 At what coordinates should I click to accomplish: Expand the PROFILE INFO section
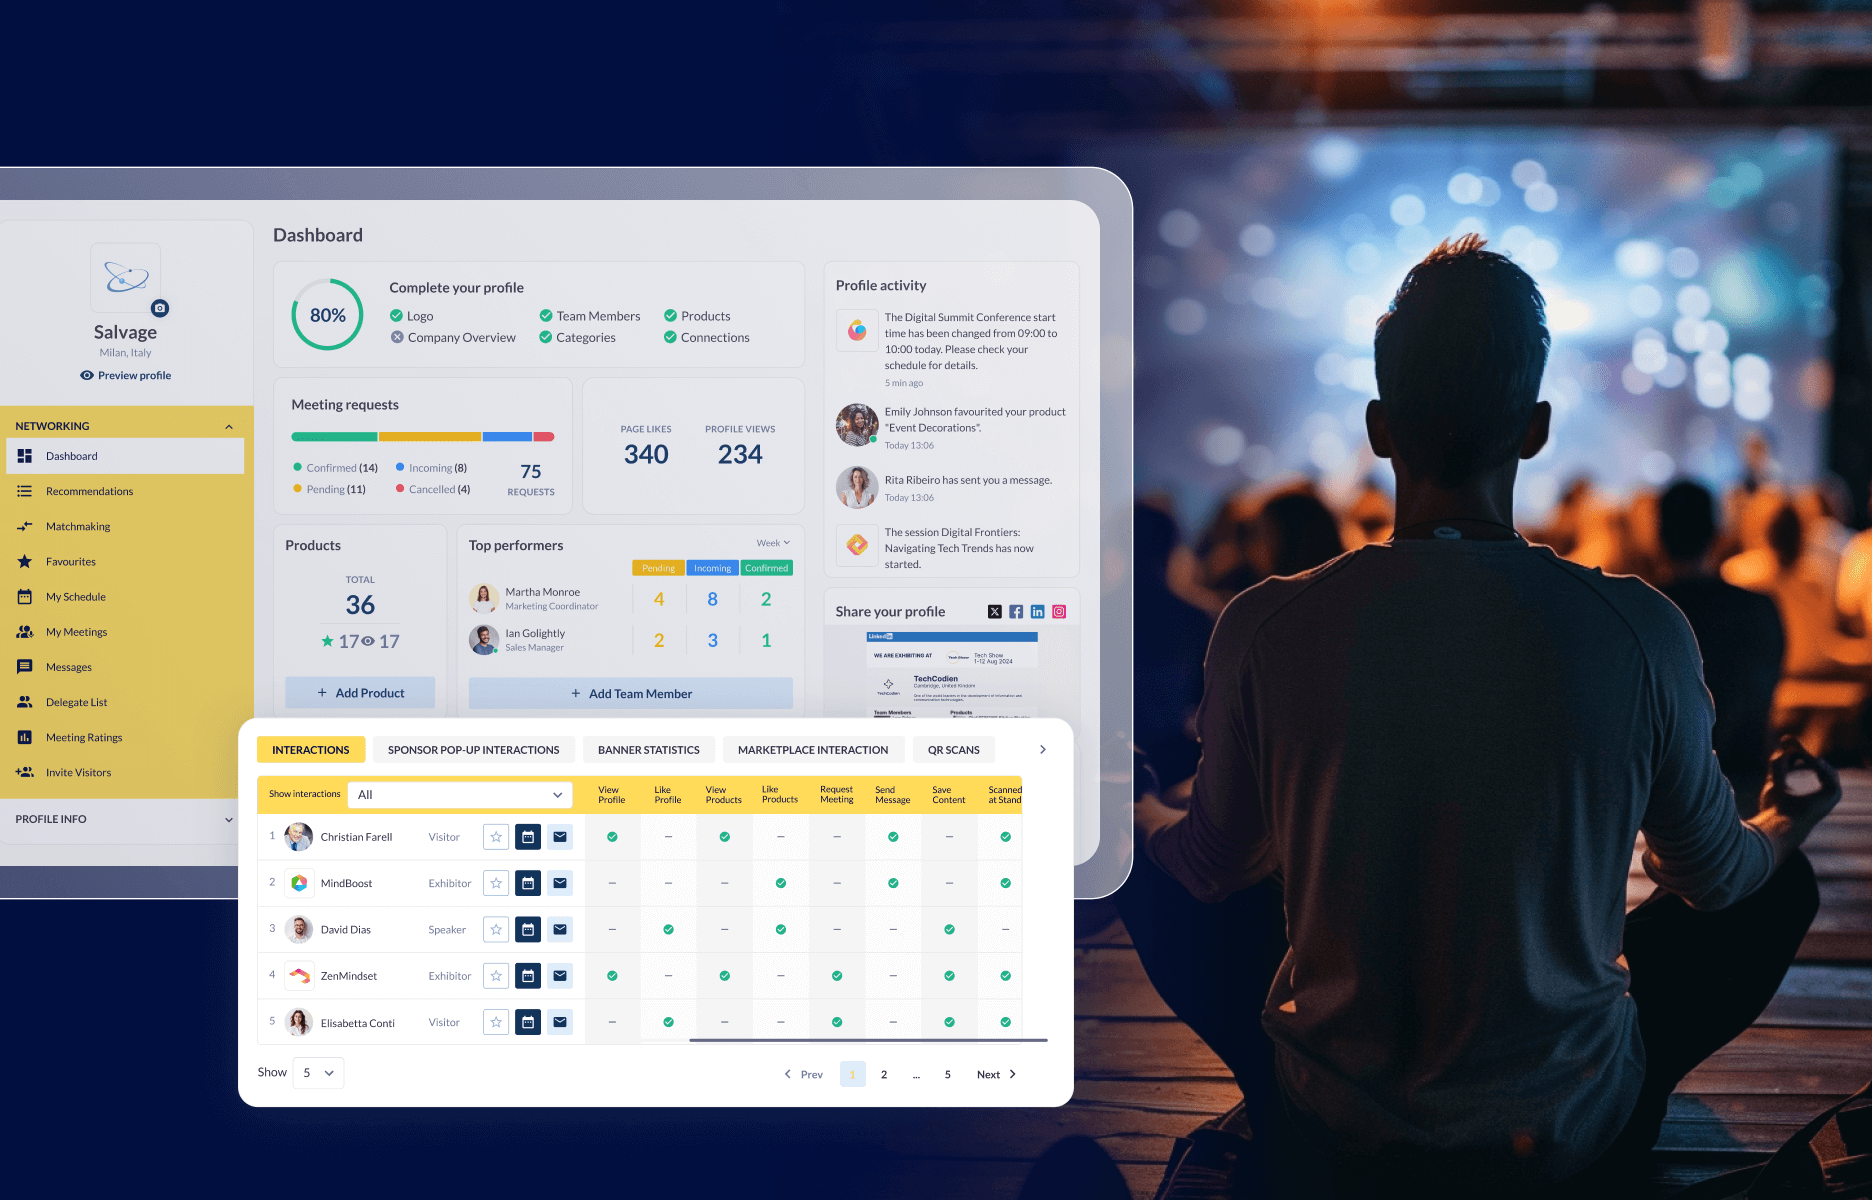click(x=125, y=819)
